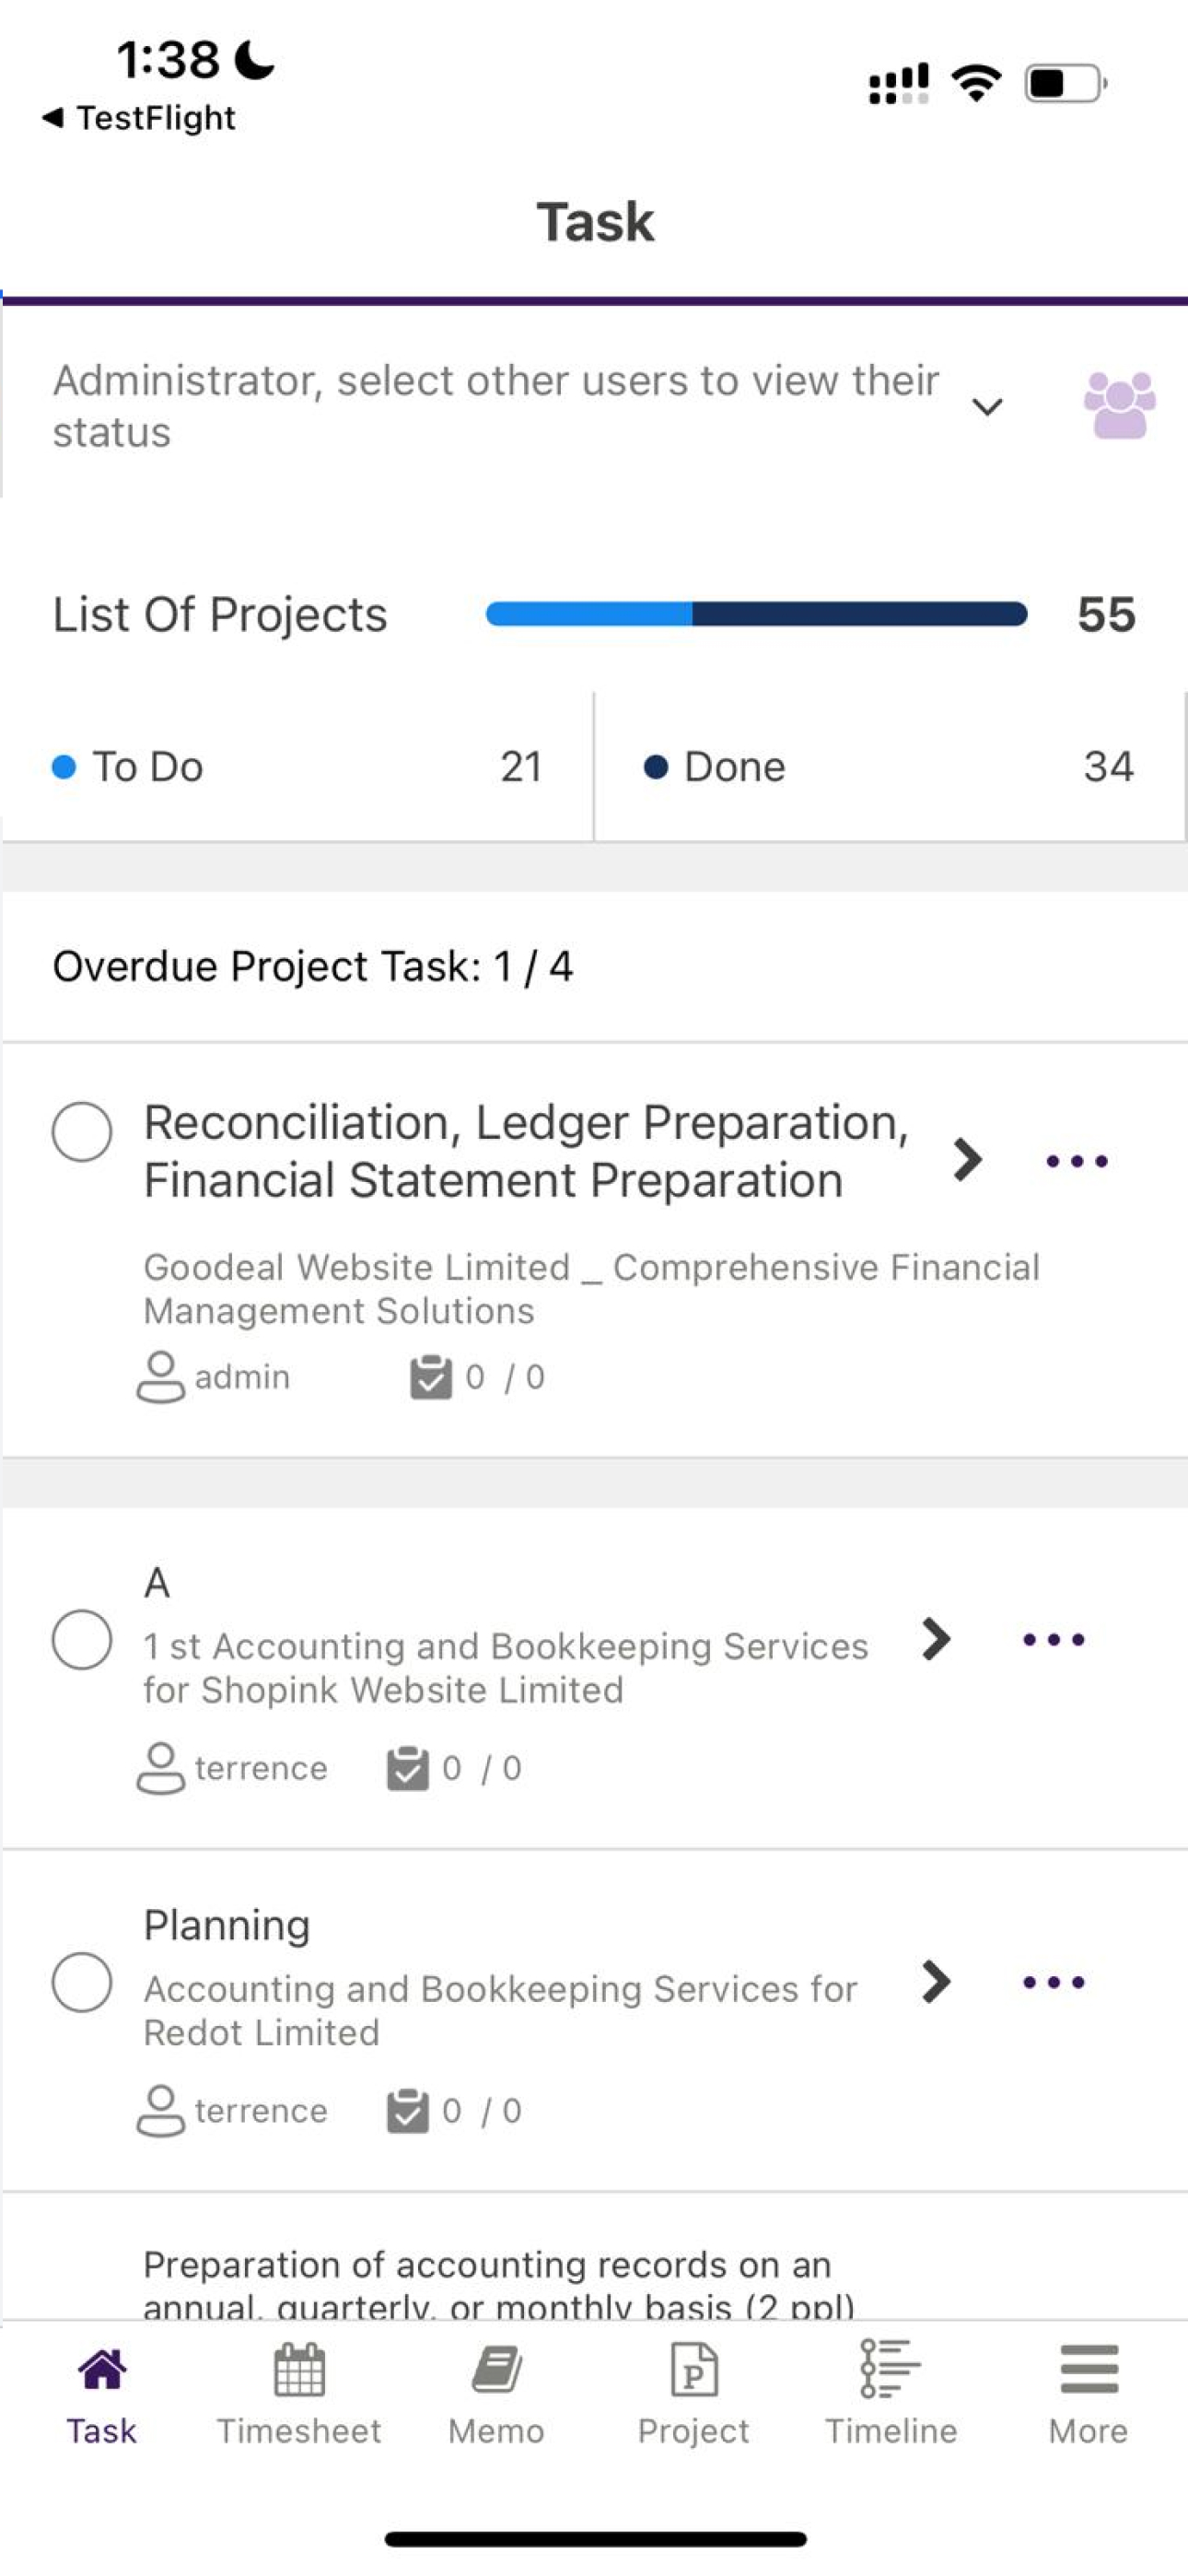Mark task A as complete

(82, 1639)
